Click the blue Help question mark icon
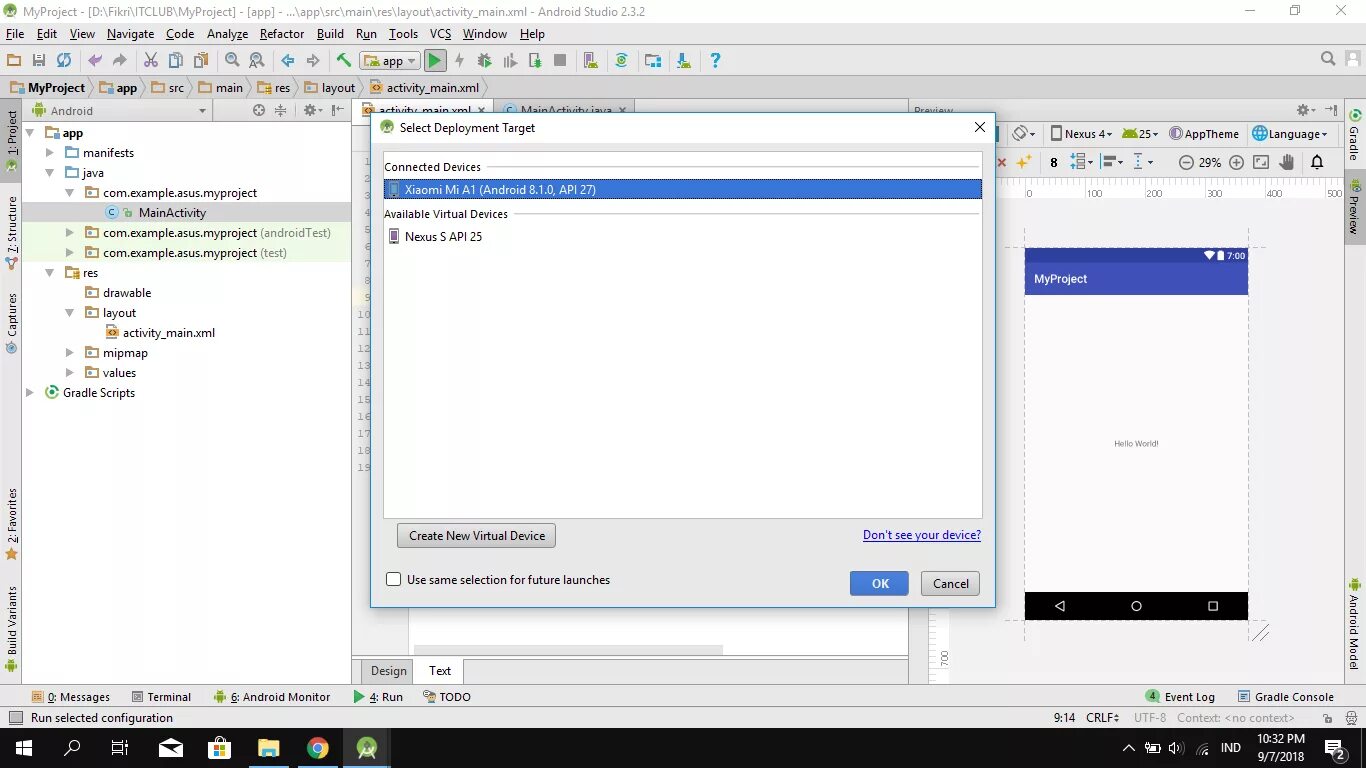The width and height of the screenshot is (1366, 768). 715,61
